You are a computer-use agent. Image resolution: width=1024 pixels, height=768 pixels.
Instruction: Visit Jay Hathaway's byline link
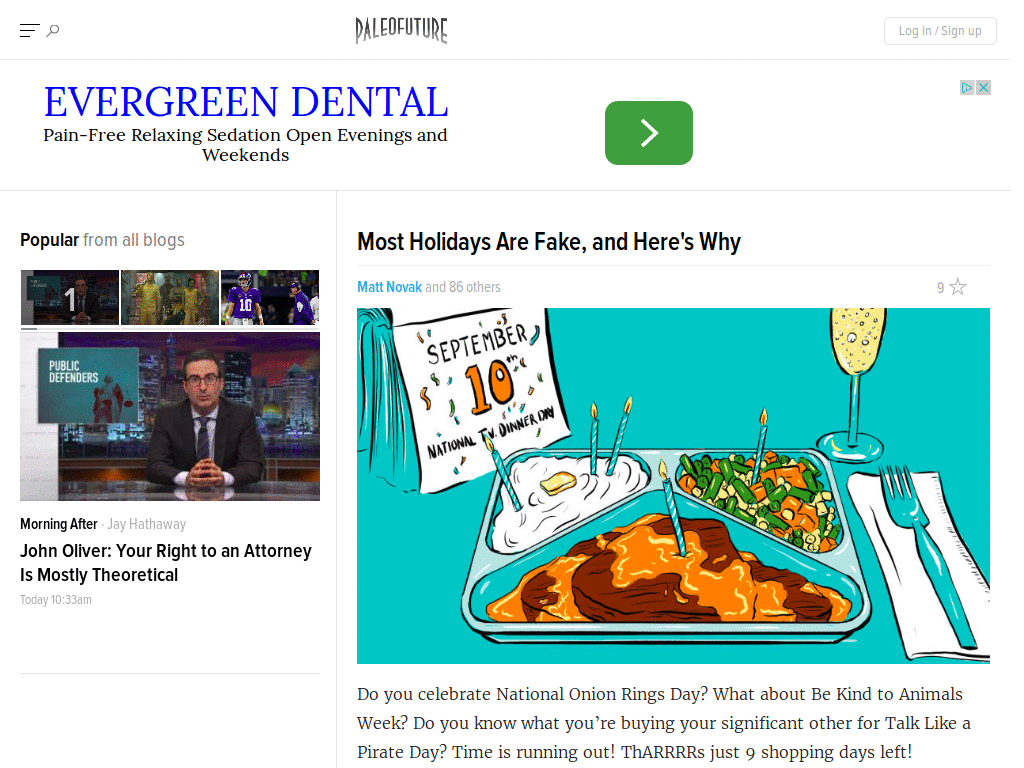146,523
